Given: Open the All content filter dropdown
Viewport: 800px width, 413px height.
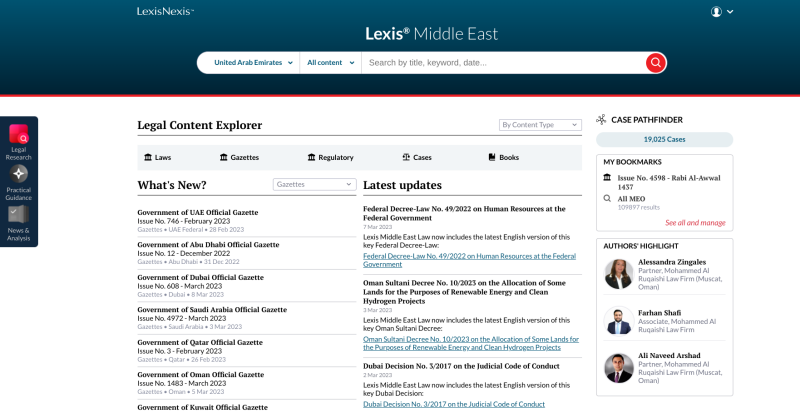Looking at the screenshot, I should (330, 63).
